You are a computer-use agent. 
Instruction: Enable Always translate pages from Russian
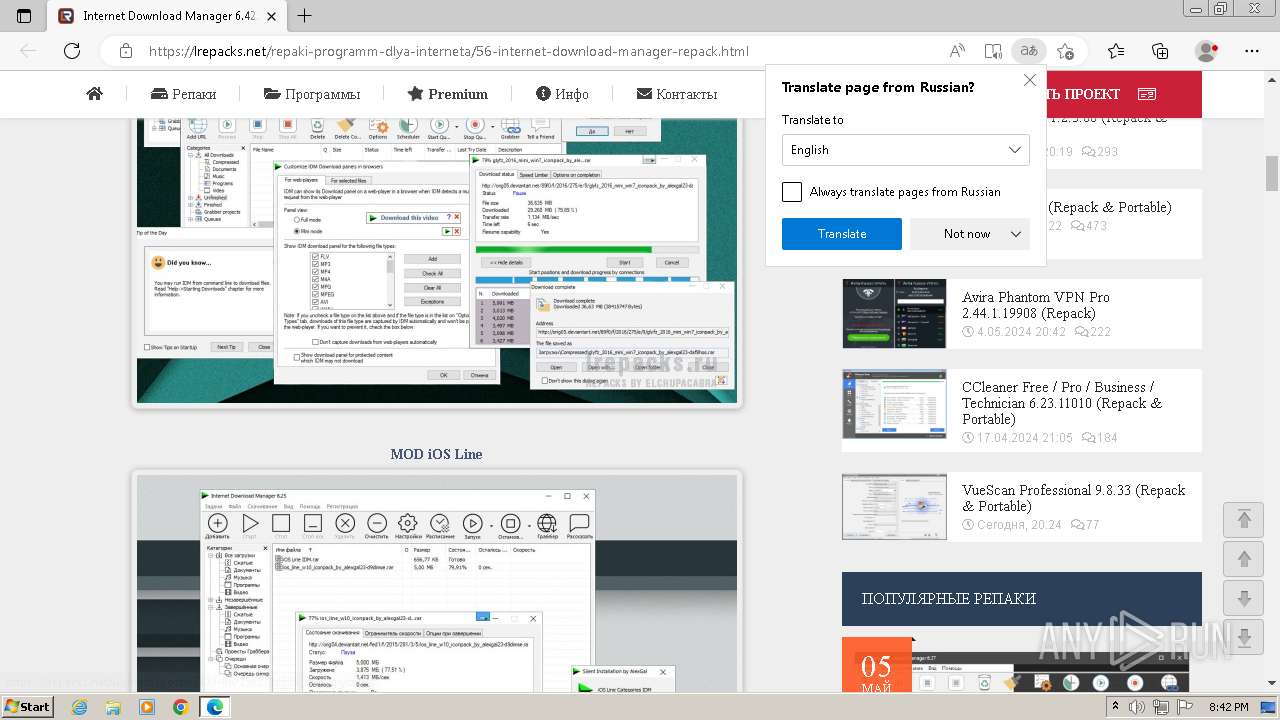792,192
